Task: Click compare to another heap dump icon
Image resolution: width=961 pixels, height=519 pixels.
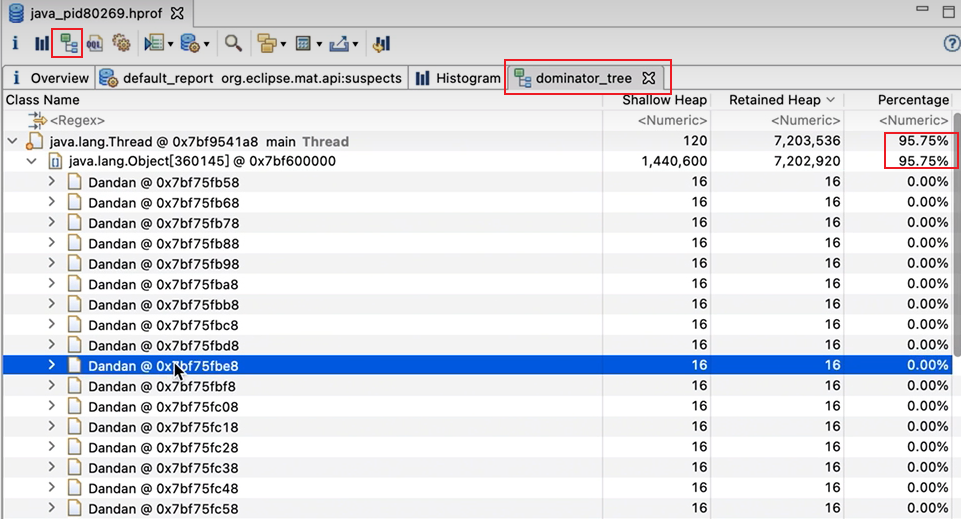Action: click(x=381, y=44)
